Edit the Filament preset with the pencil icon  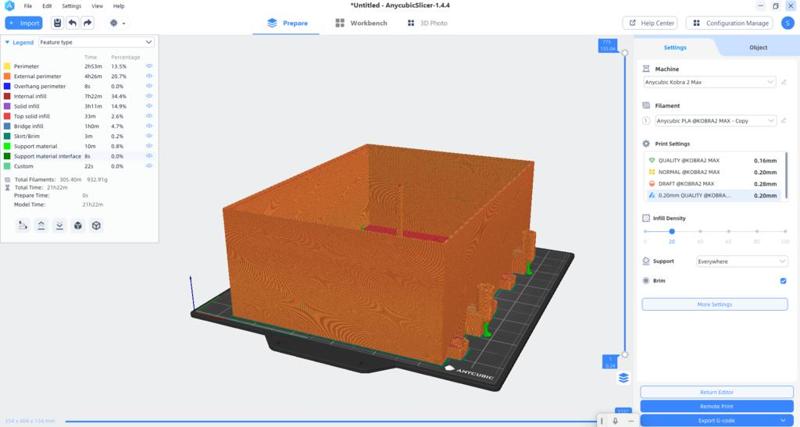784,121
